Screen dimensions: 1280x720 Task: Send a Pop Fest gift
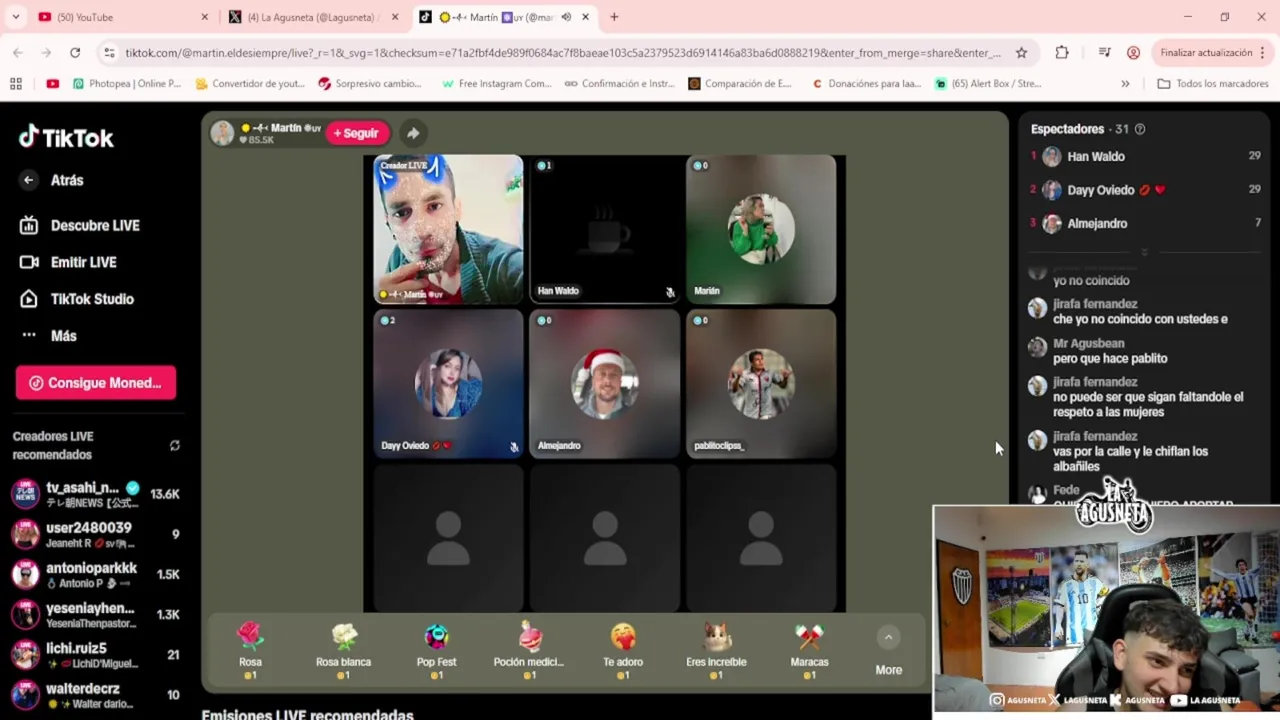436,651
